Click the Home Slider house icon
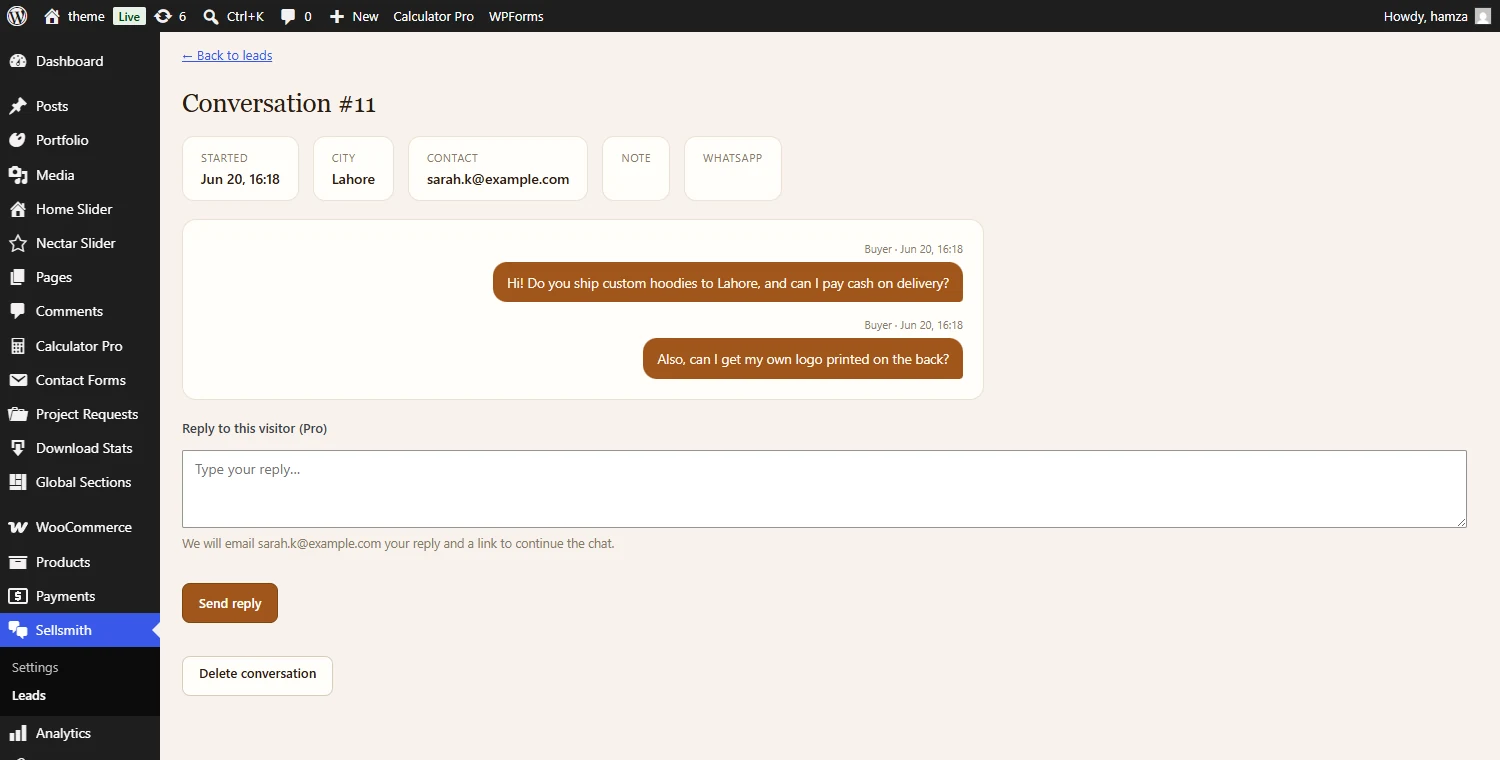Screen dimensions: 1500x760 (18, 209)
